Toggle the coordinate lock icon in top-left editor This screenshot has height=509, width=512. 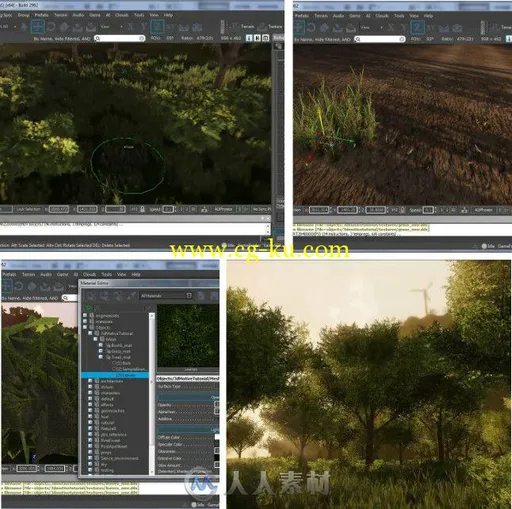click(143, 209)
